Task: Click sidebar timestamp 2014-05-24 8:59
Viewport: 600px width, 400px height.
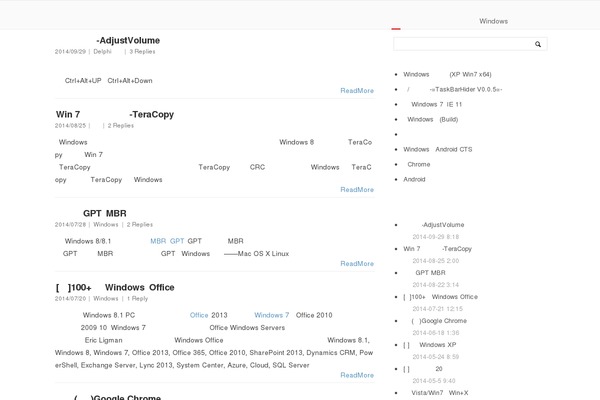Action: pyautogui.click(x=435, y=357)
